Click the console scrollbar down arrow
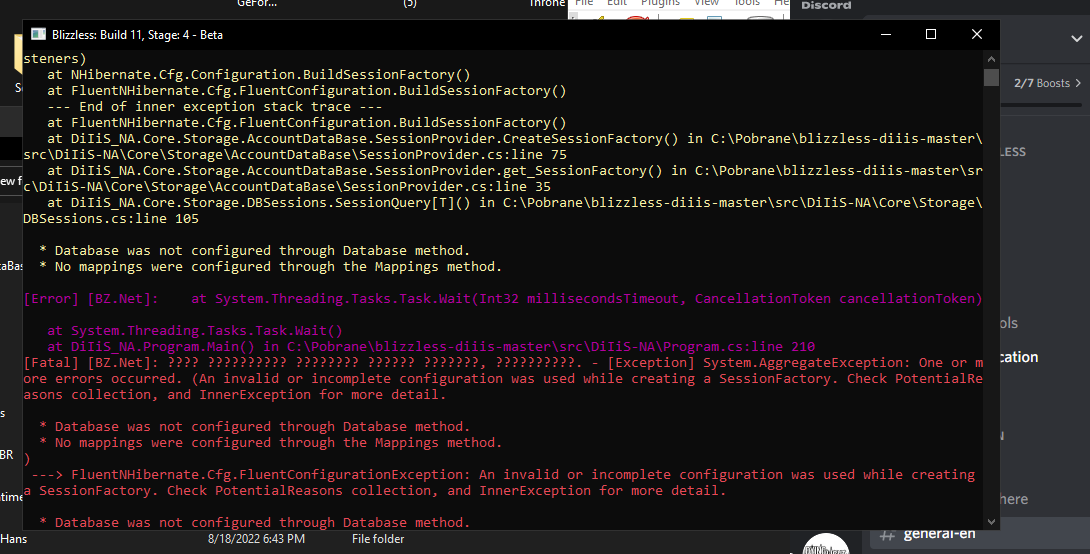This screenshot has height=554, width=1090. [x=991, y=521]
